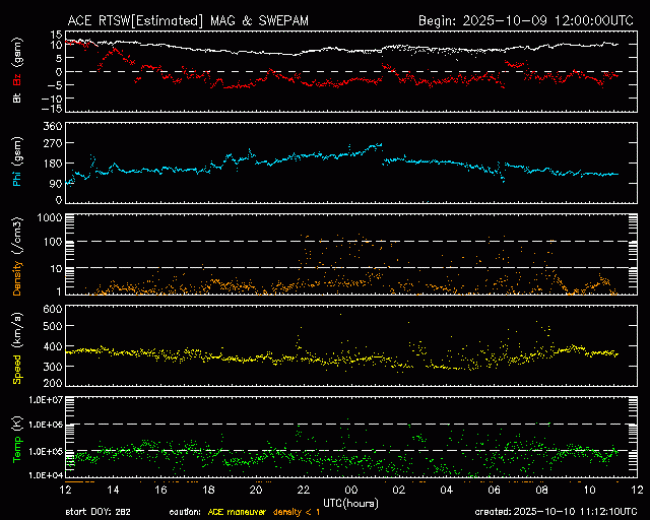Screen dimensions: 650x520
Task: Click the 1000 tick on Density axis
Action: [x=48, y=217]
